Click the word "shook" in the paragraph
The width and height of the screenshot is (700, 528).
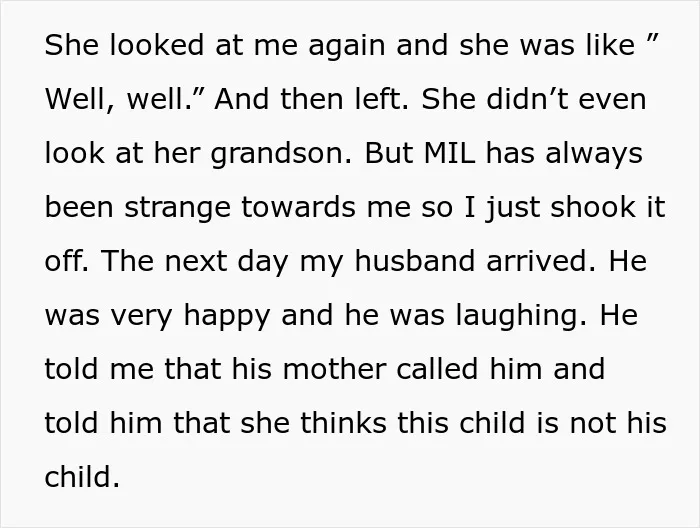(593, 208)
